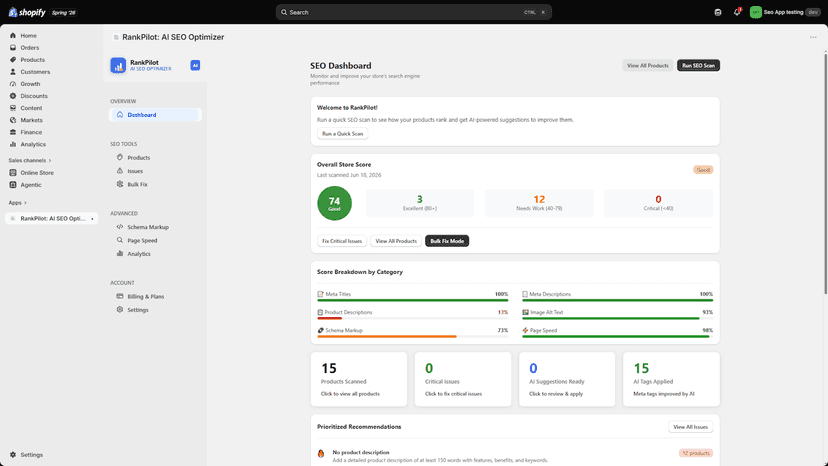Open the Seo App testing account menu

785,12
